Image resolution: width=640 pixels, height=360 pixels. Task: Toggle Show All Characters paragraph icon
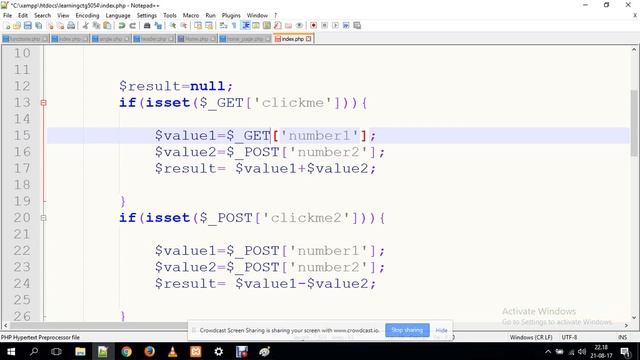click(x=234, y=25)
